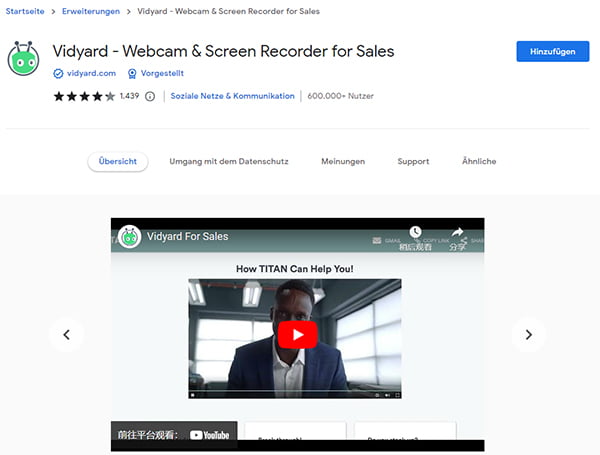Click the Vorgestellt label

pyautogui.click(x=162, y=73)
